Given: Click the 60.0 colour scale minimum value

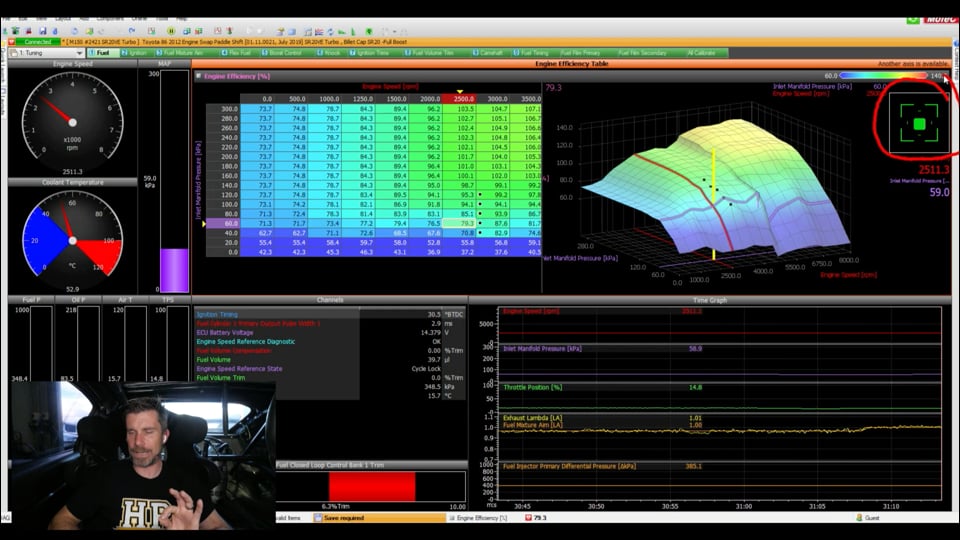Looking at the screenshot, I should point(830,76).
